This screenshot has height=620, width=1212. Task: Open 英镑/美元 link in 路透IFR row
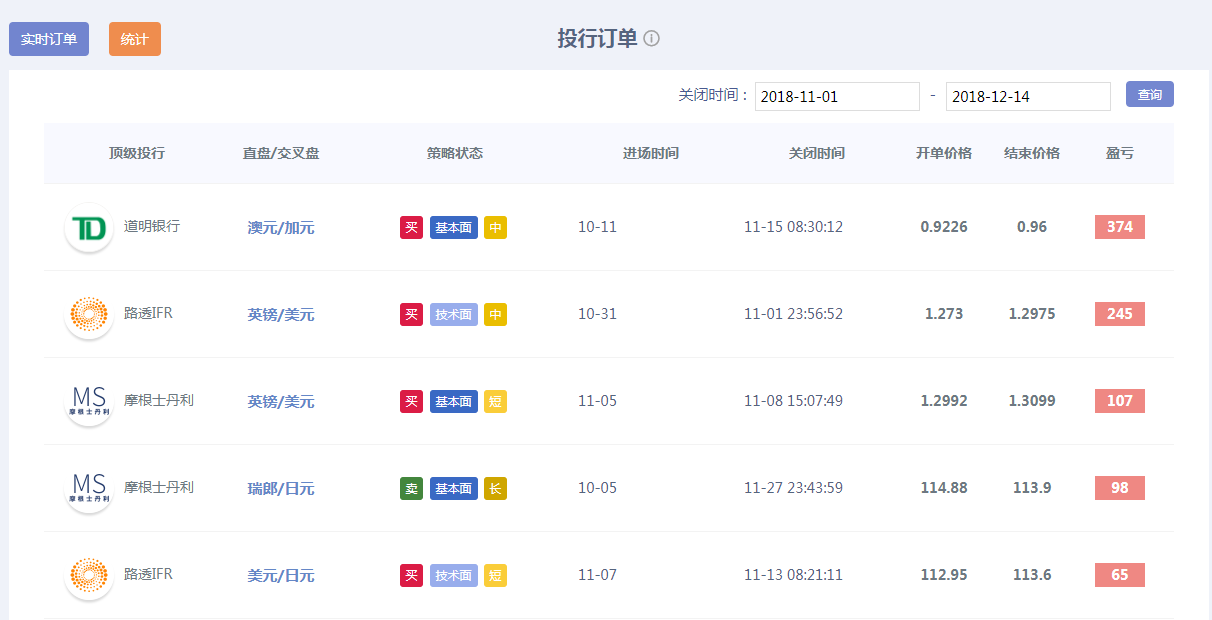coord(281,314)
